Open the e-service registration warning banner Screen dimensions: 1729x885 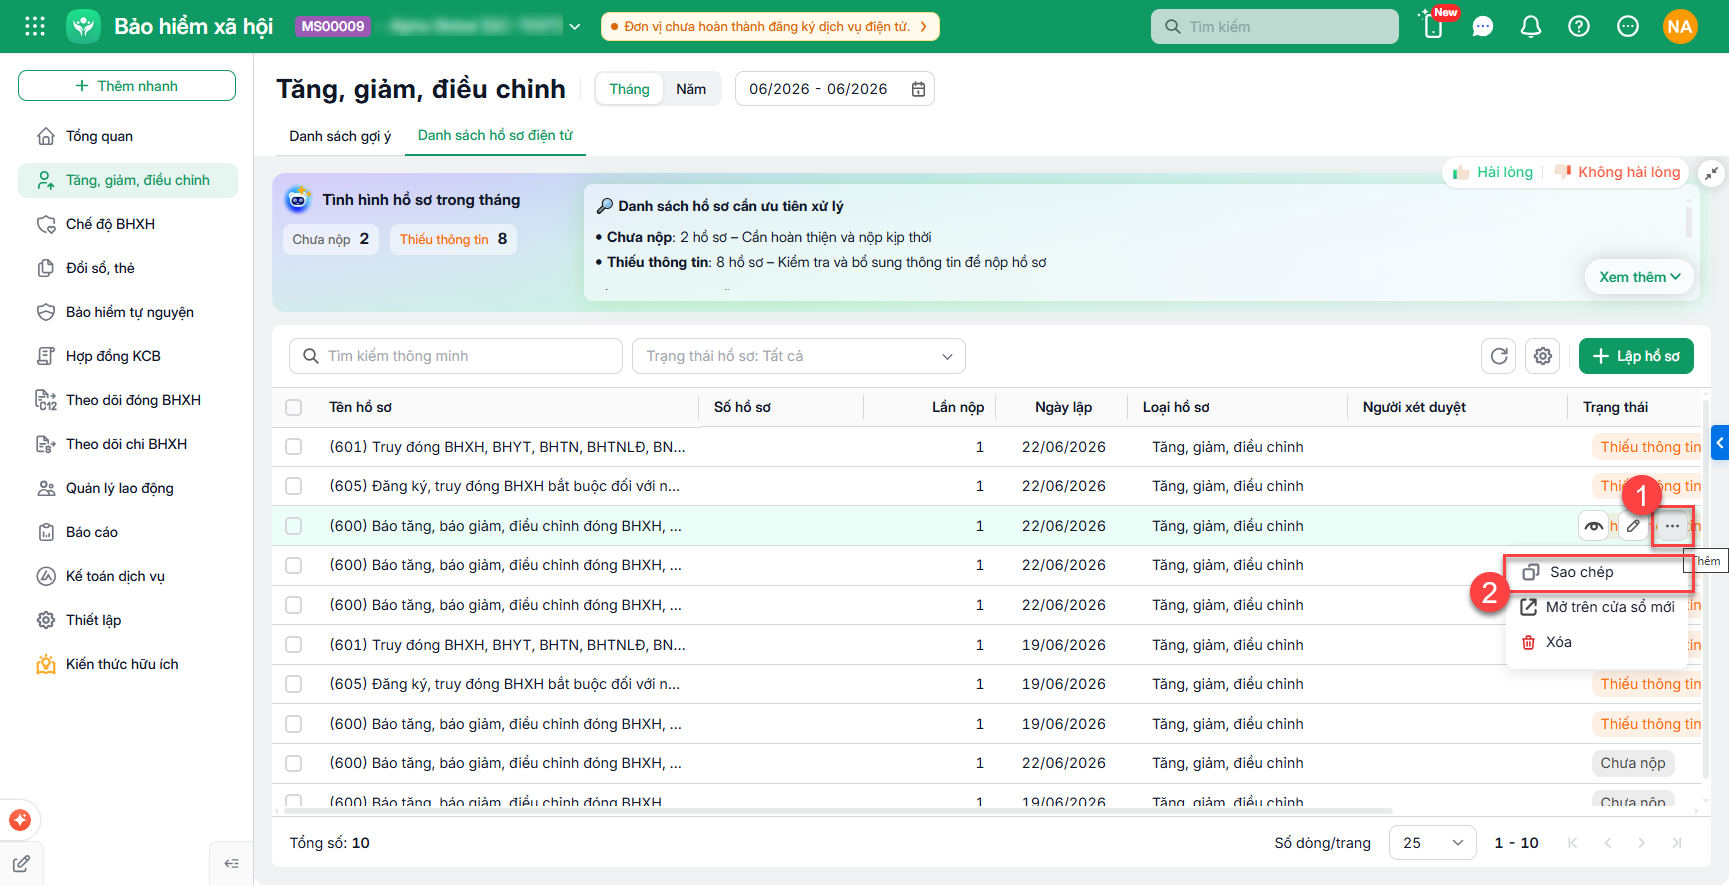tap(770, 27)
